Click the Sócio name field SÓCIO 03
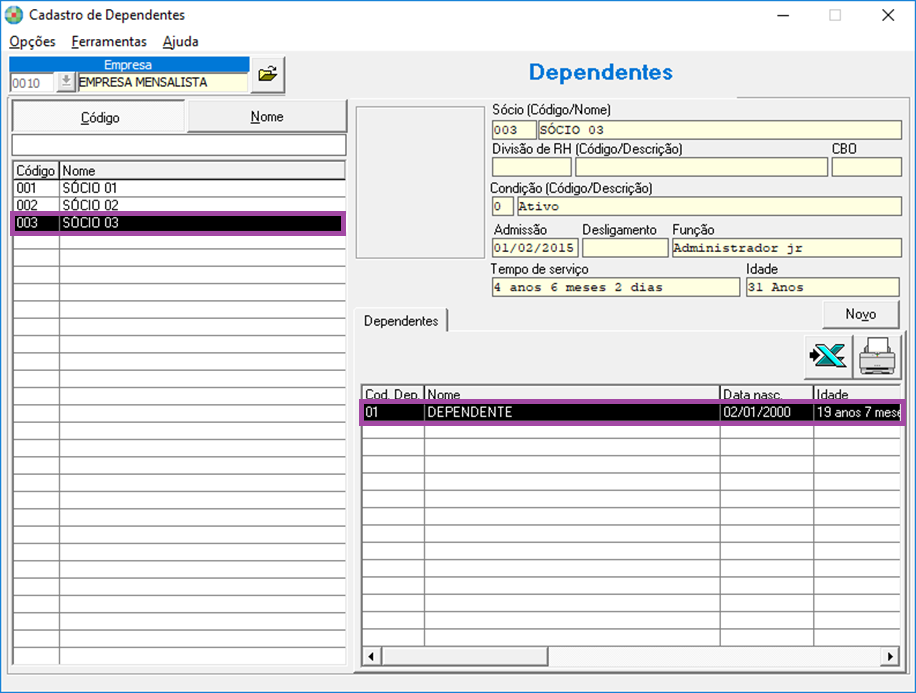This screenshot has width=916, height=693. point(720,130)
